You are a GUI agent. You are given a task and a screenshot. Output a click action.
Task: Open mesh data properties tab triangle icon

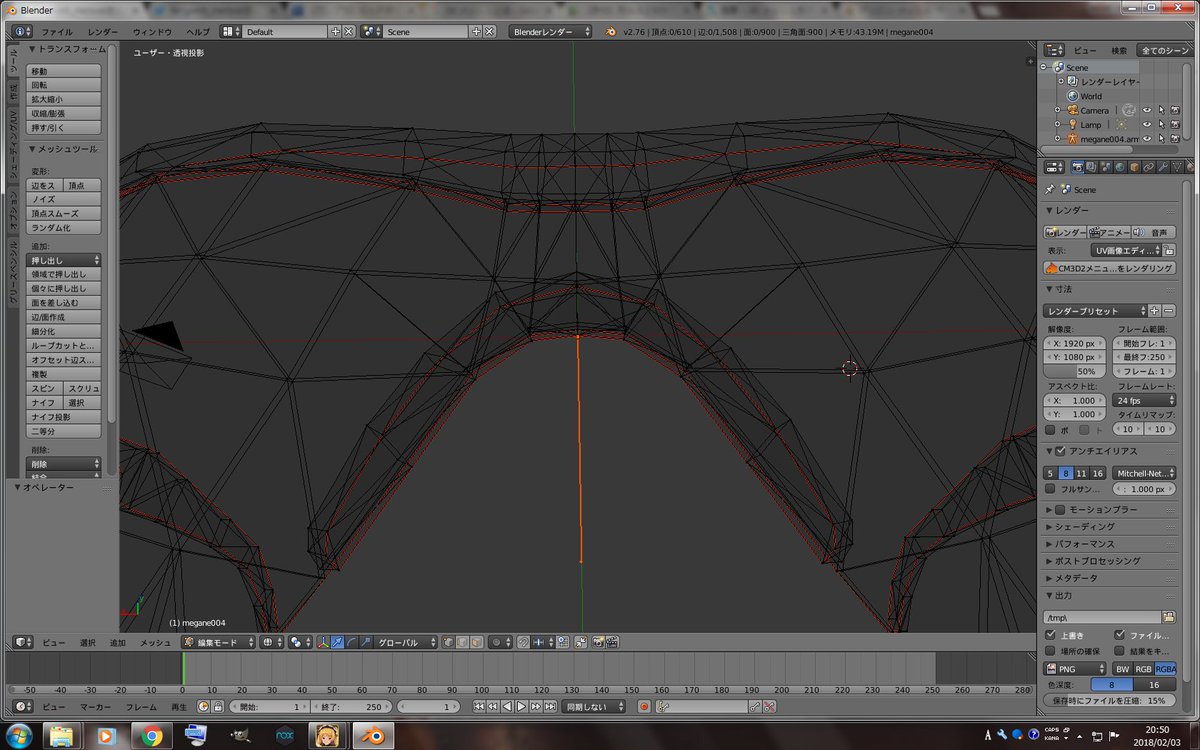click(x=1176, y=167)
